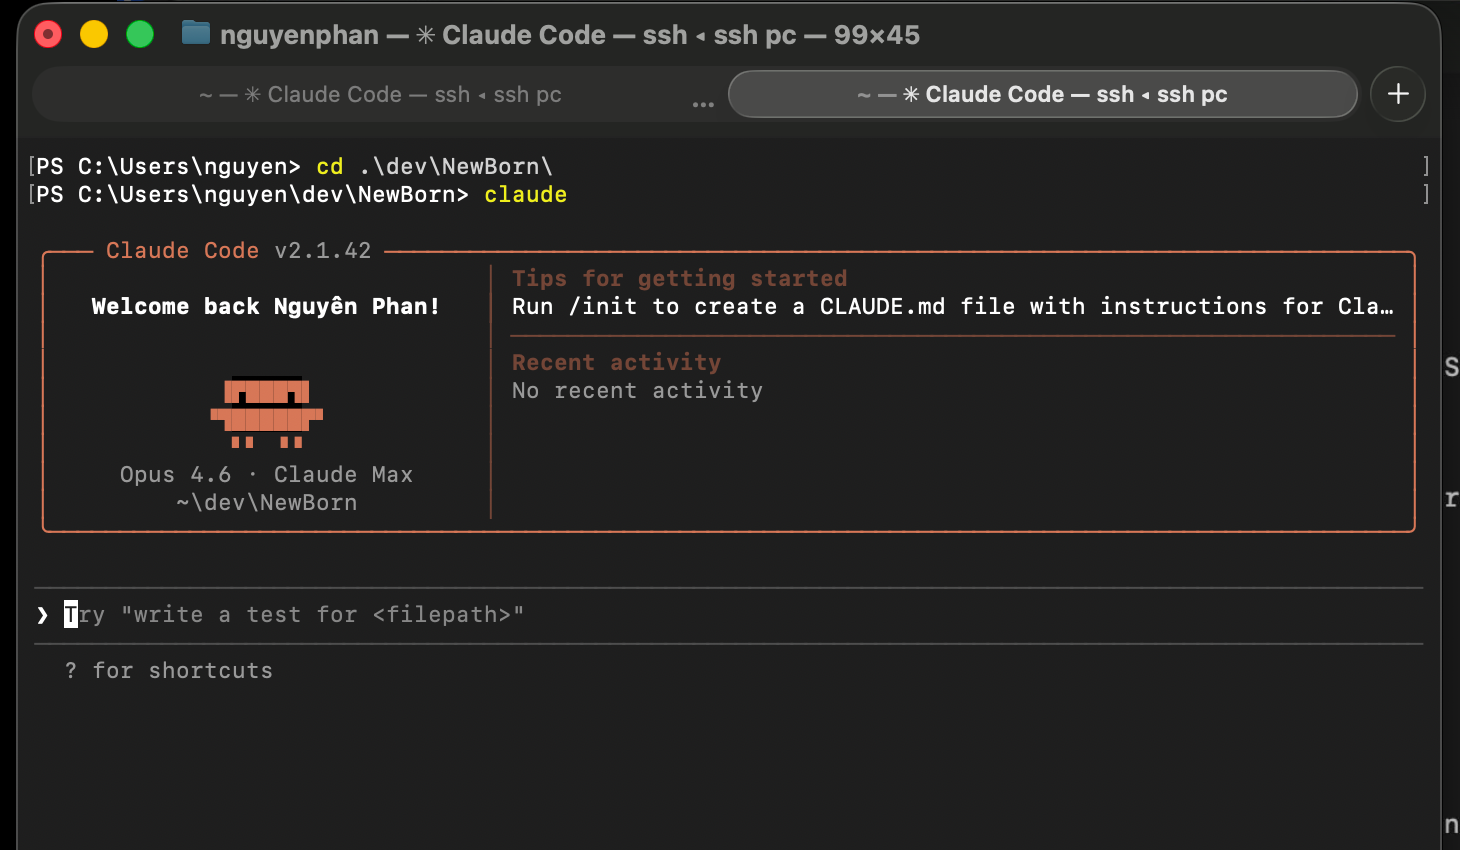This screenshot has width=1460, height=850.
Task: Maximize the window using the green button
Action: point(140,34)
